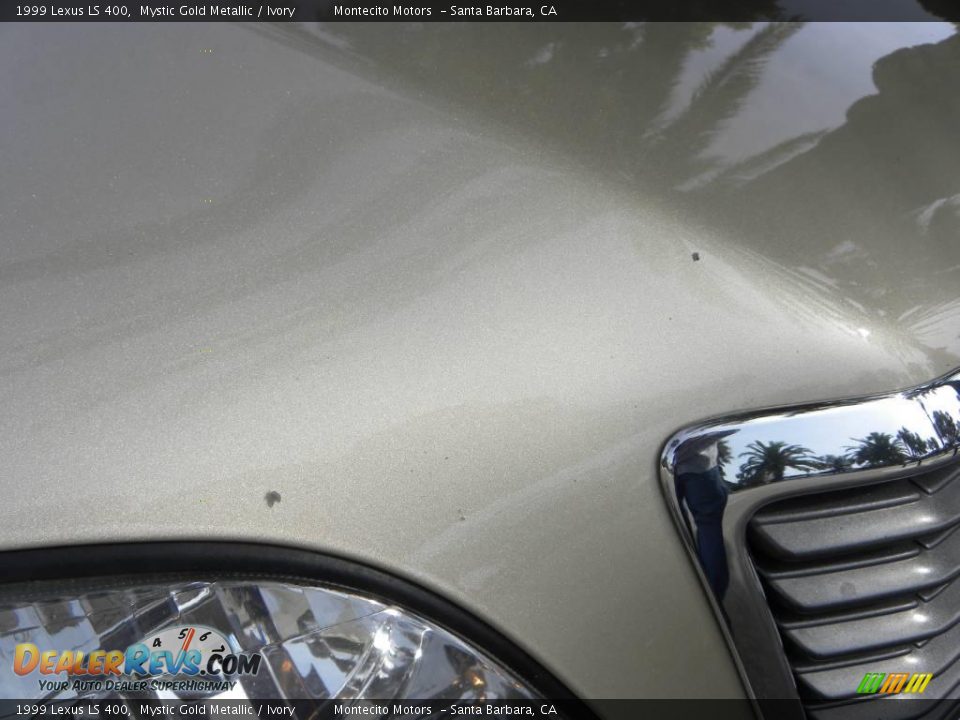Select the '1999 Lexus LS 400' text in top caption

pyautogui.click(x=72, y=11)
